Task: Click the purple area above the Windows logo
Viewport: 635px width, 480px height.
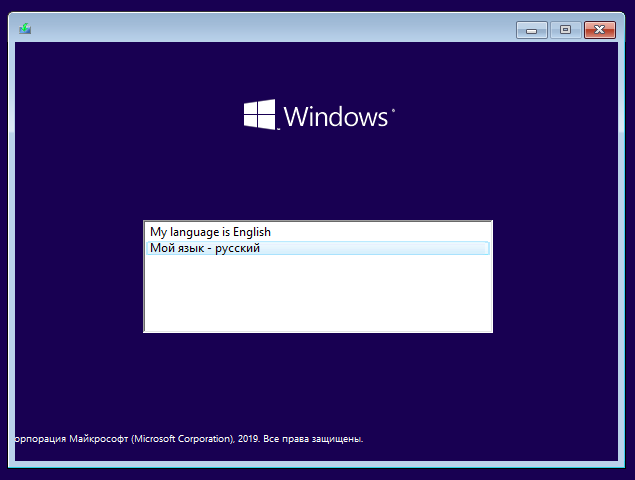Action: pos(318,69)
